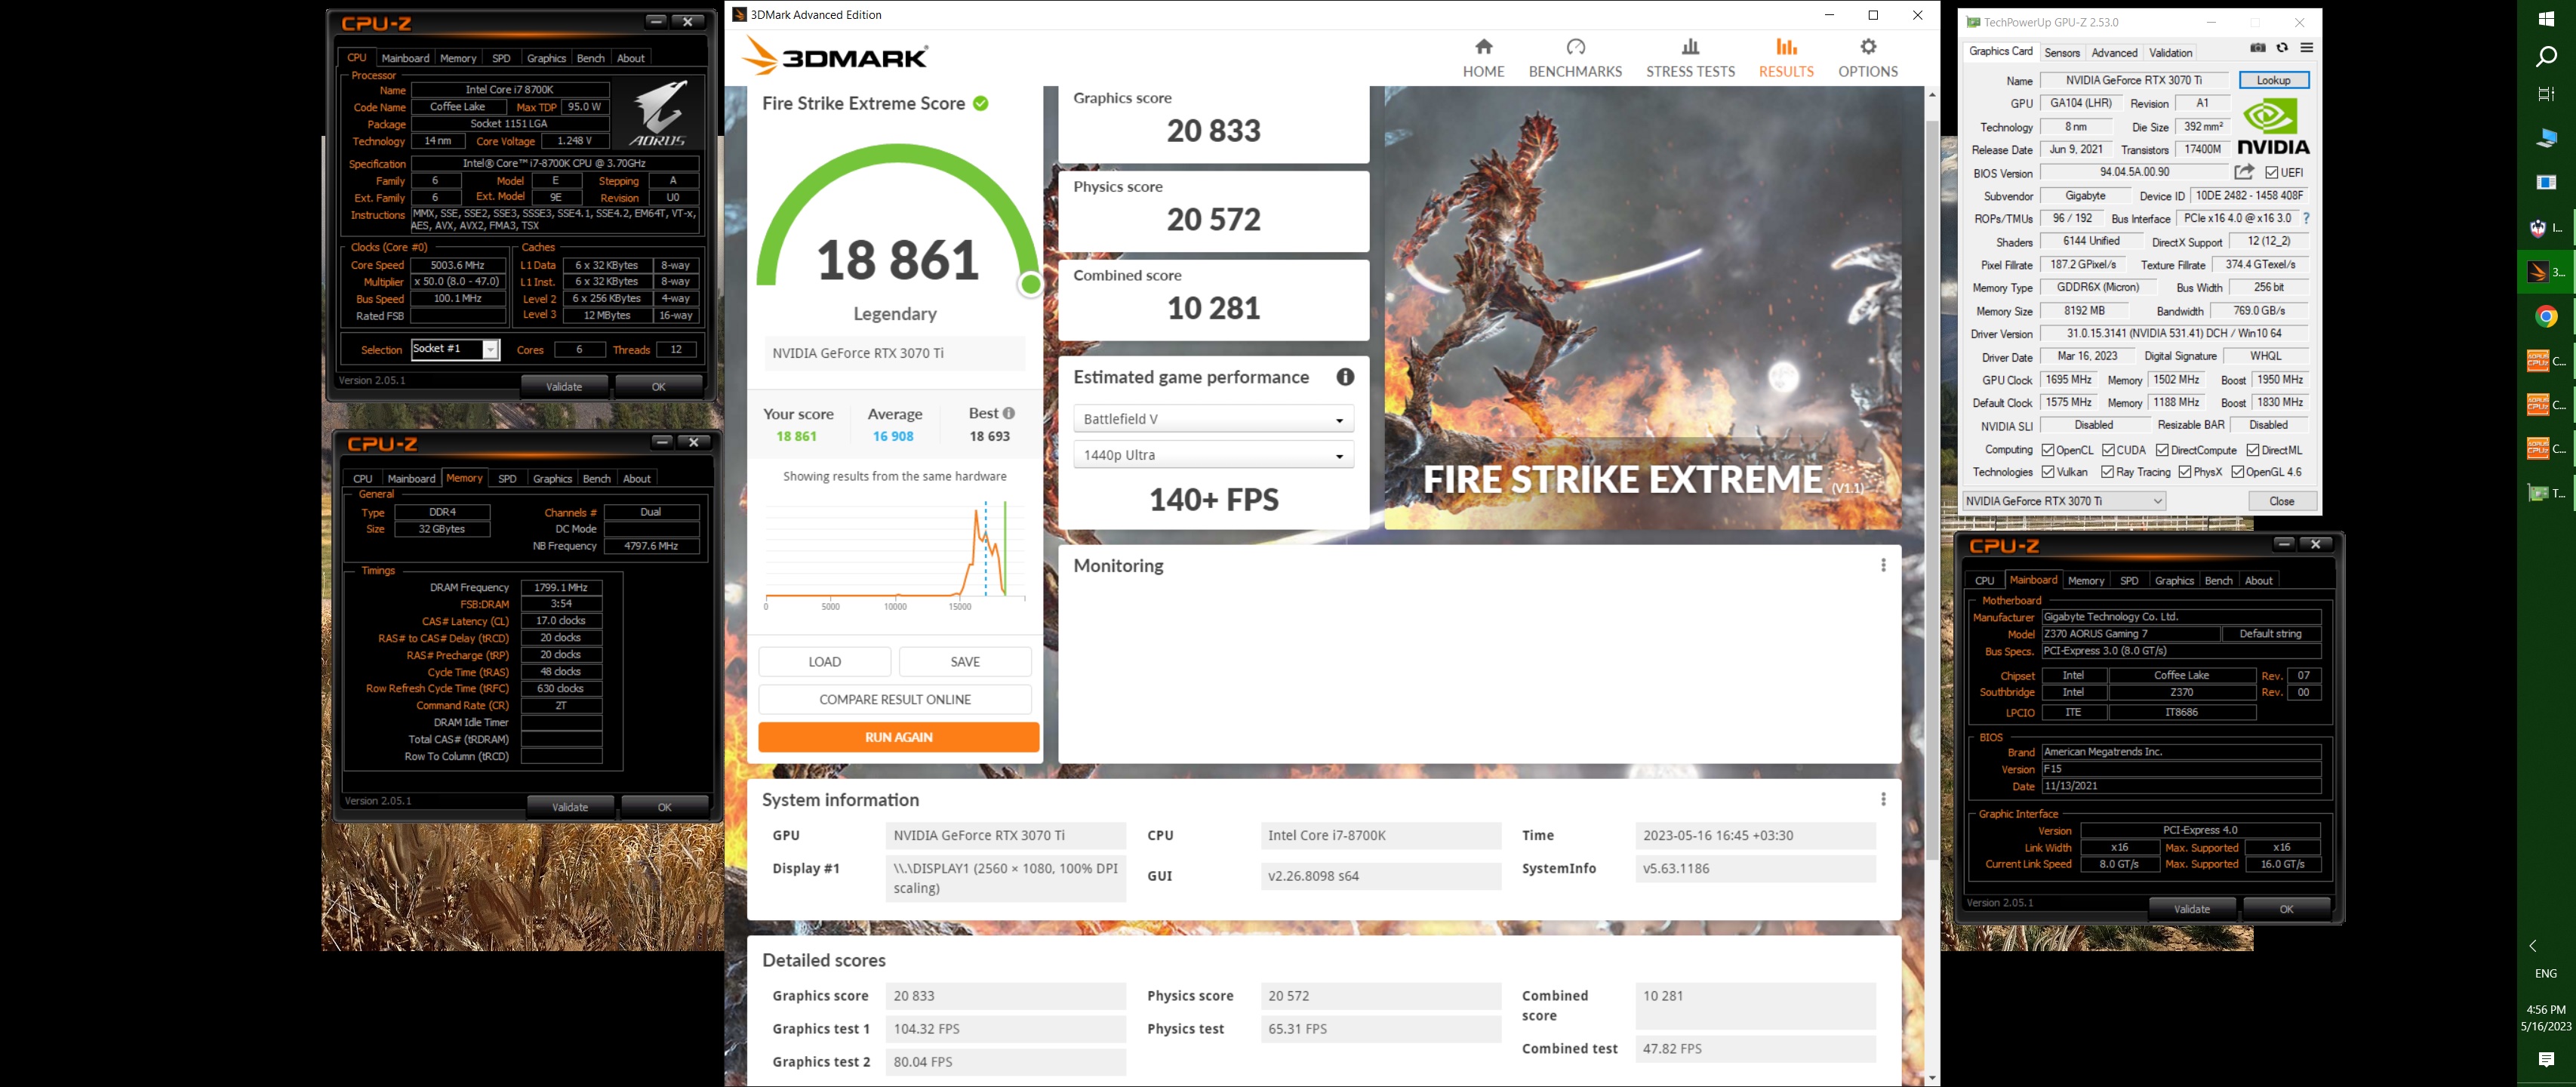
Task: Click the Fire Strike Extreme banner image
Action: 1642,308
